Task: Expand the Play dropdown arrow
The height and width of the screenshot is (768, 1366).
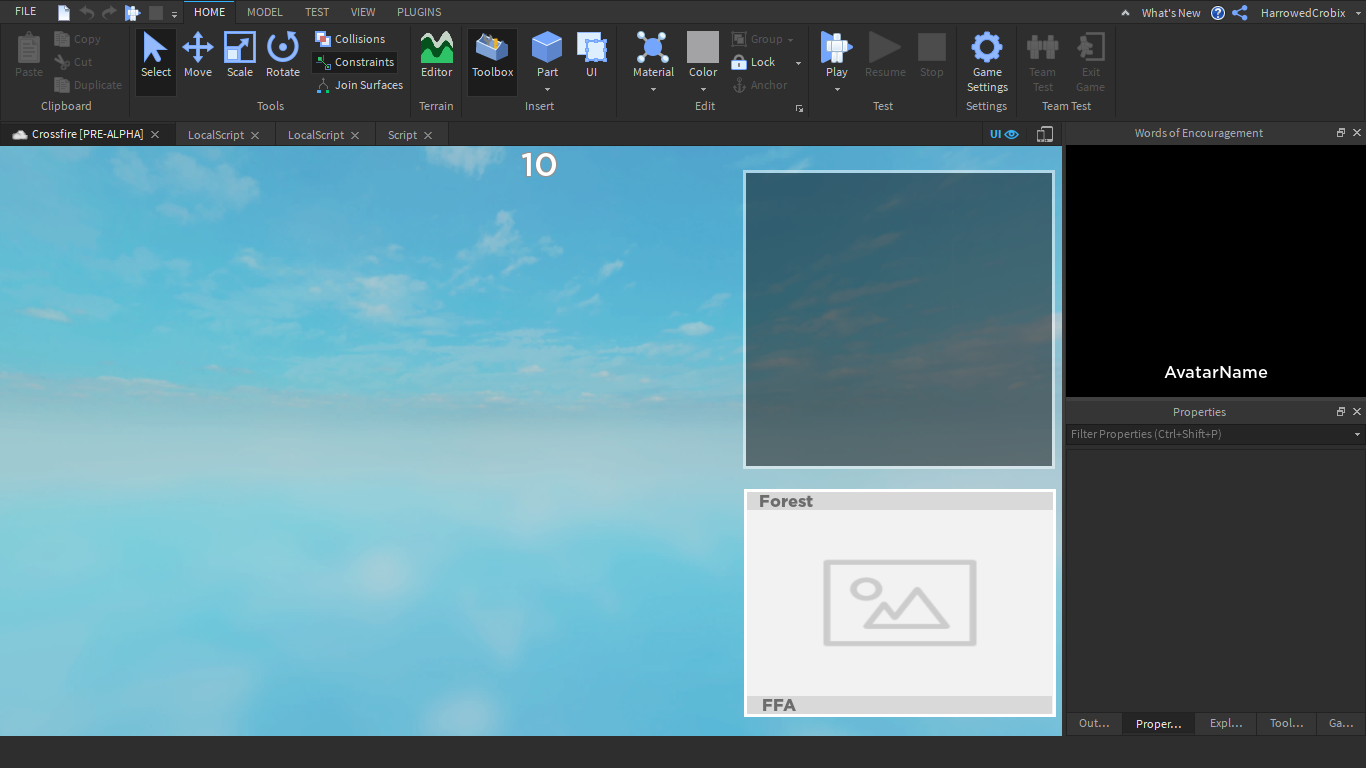Action: pos(837,89)
